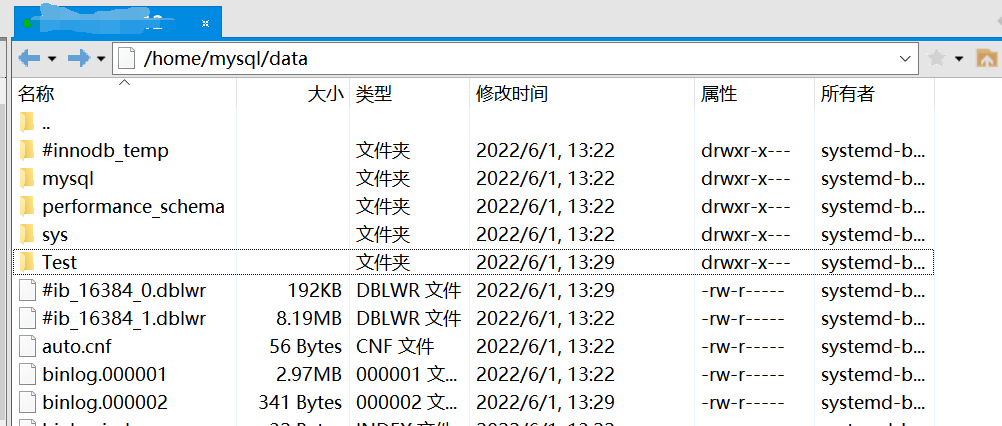Click the #ib_16384_1.dblwr file icon

[x=27, y=318]
